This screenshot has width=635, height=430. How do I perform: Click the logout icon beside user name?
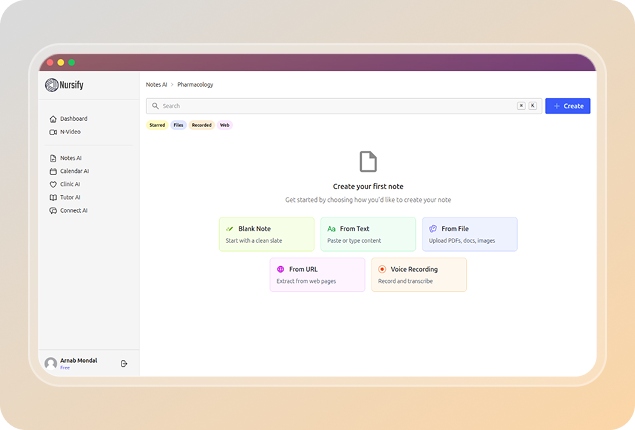[124, 363]
